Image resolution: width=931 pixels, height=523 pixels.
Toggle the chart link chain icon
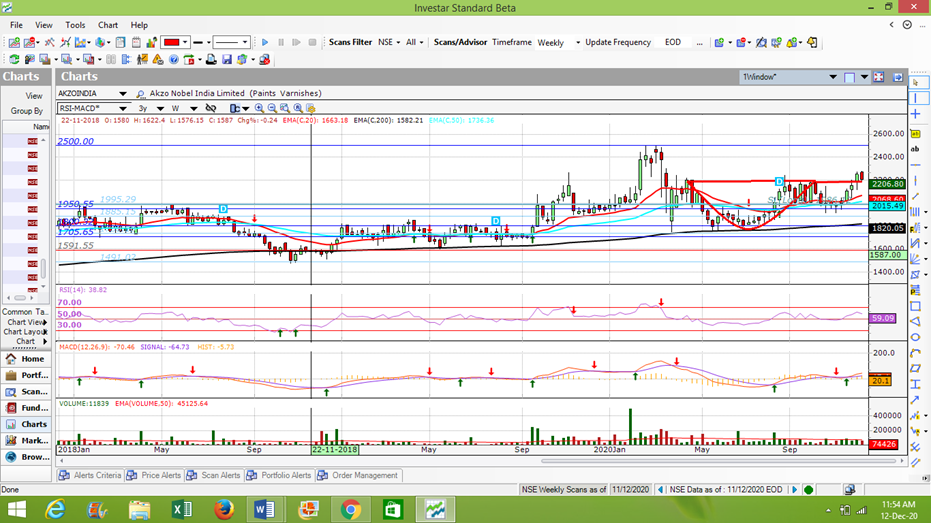click(210, 108)
